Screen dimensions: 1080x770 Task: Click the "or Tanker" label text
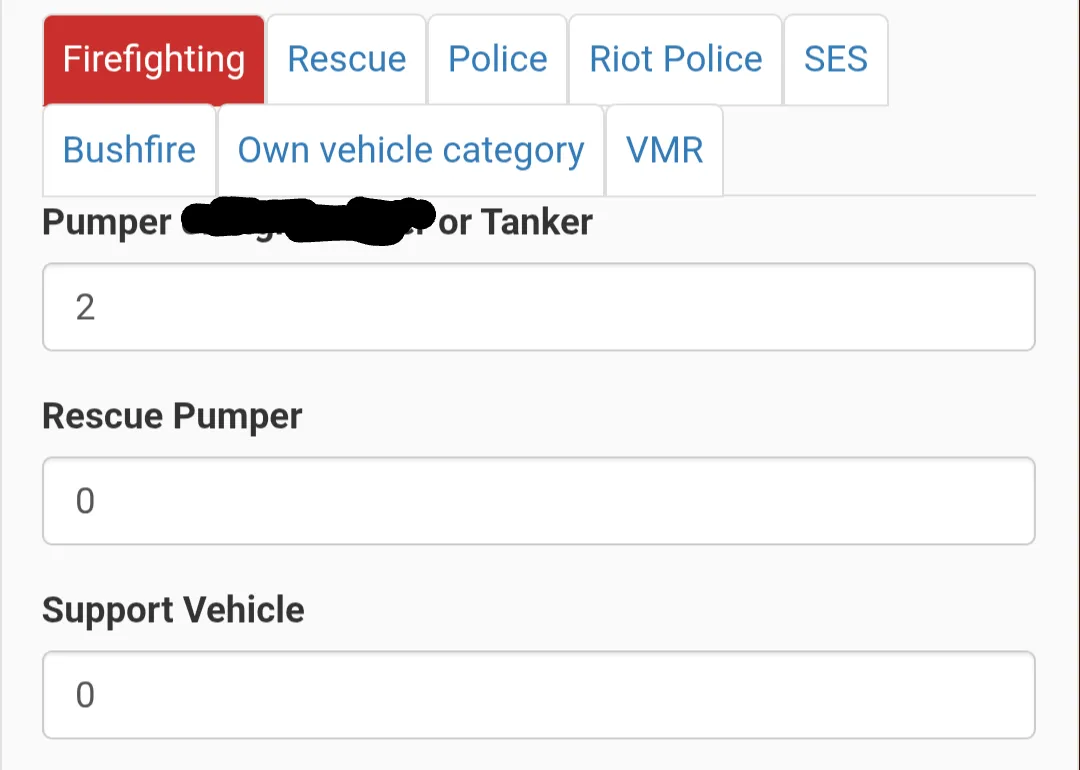point(515,222)
